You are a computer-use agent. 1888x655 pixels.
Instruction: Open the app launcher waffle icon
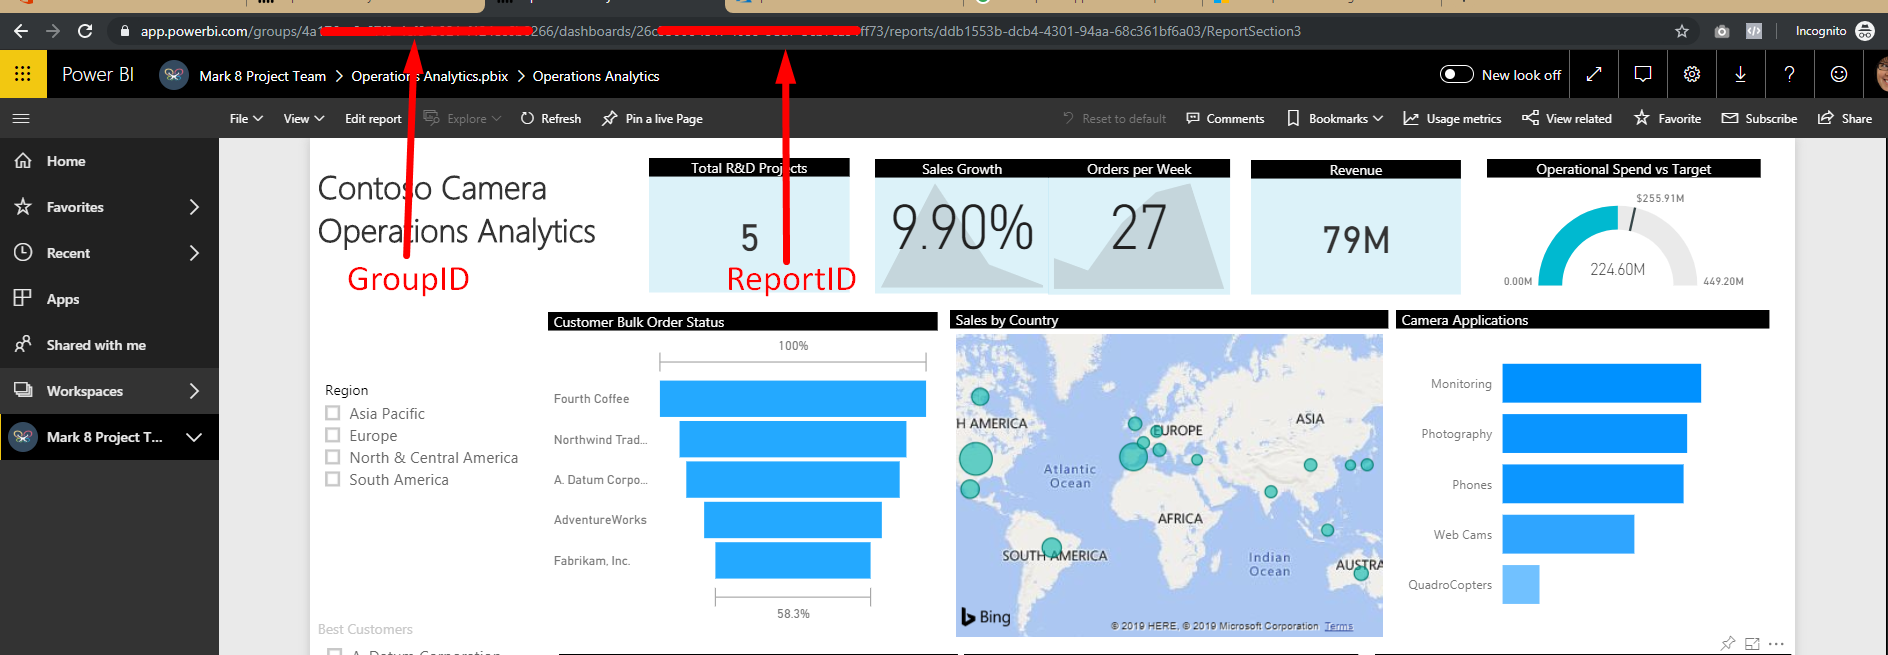(x=23, y=74)
